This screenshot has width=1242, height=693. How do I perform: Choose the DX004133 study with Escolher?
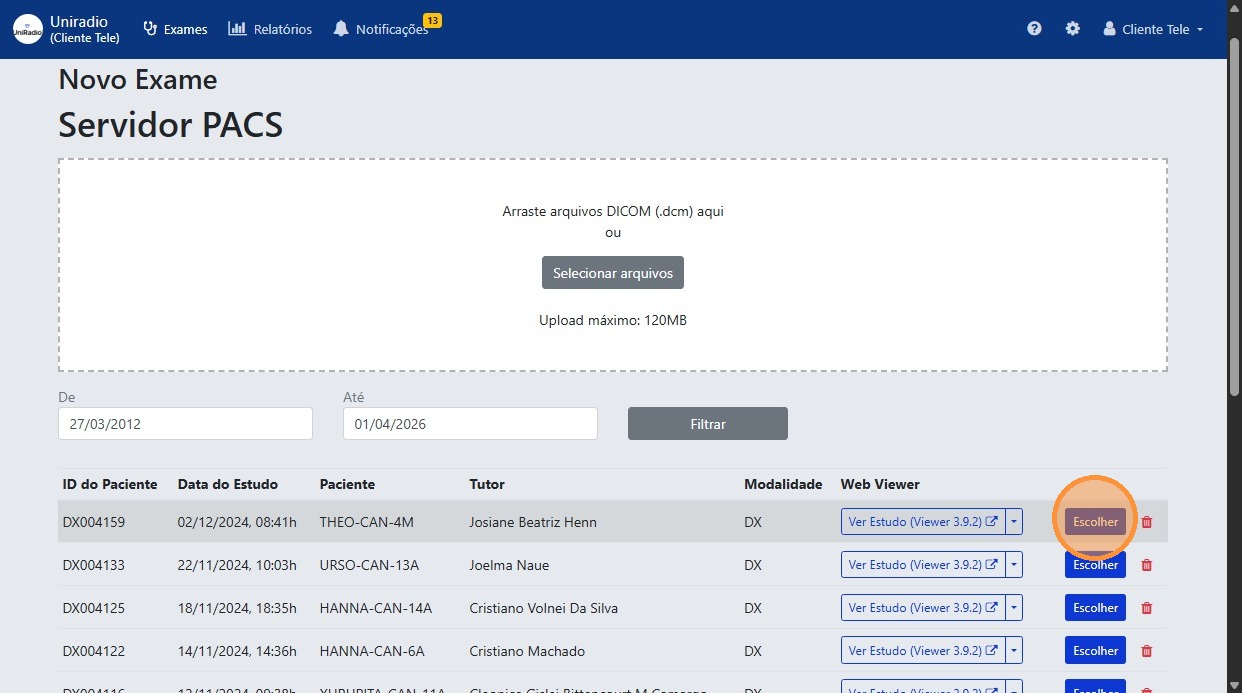[x=1095, y=565]
